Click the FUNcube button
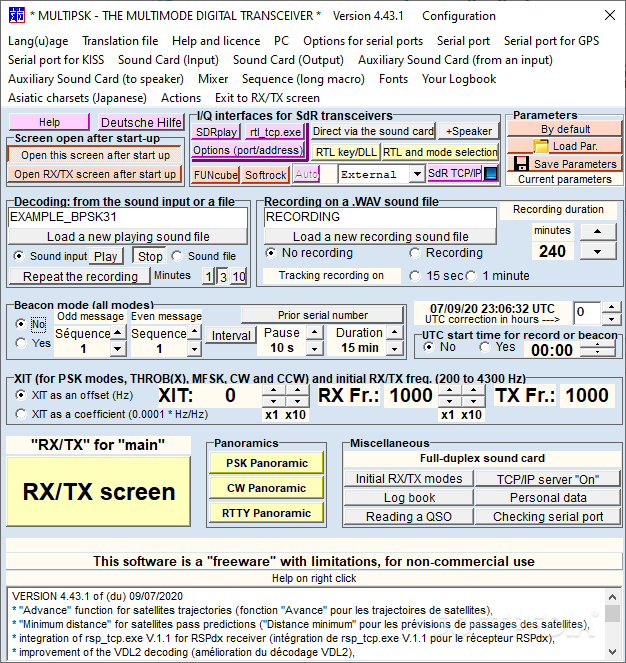The height and width of the screenshot is (663, 626). (x=216, y=175)
